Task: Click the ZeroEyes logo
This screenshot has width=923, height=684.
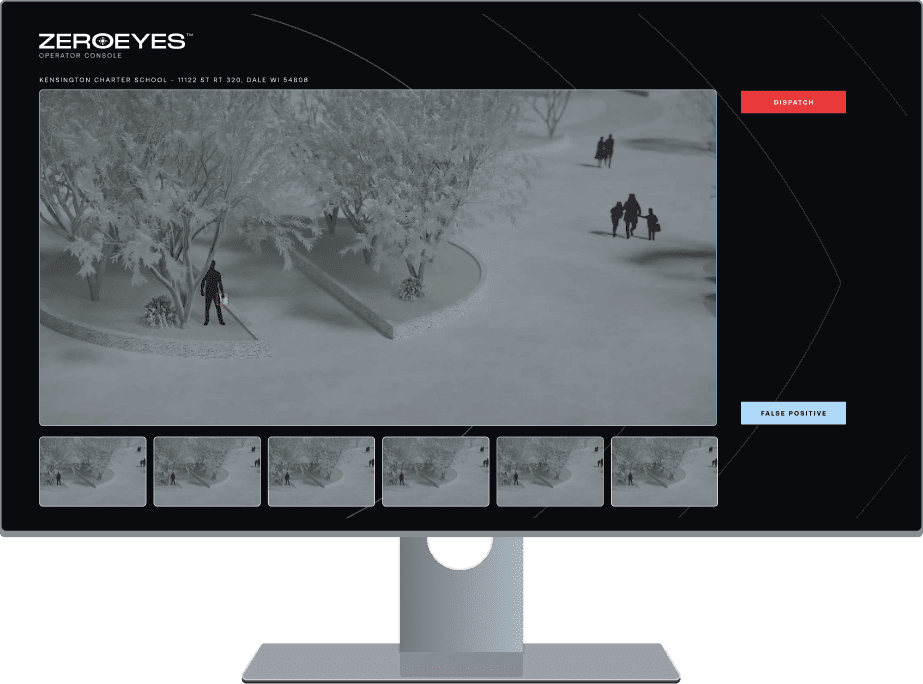Action: click(x=115, y=41)
